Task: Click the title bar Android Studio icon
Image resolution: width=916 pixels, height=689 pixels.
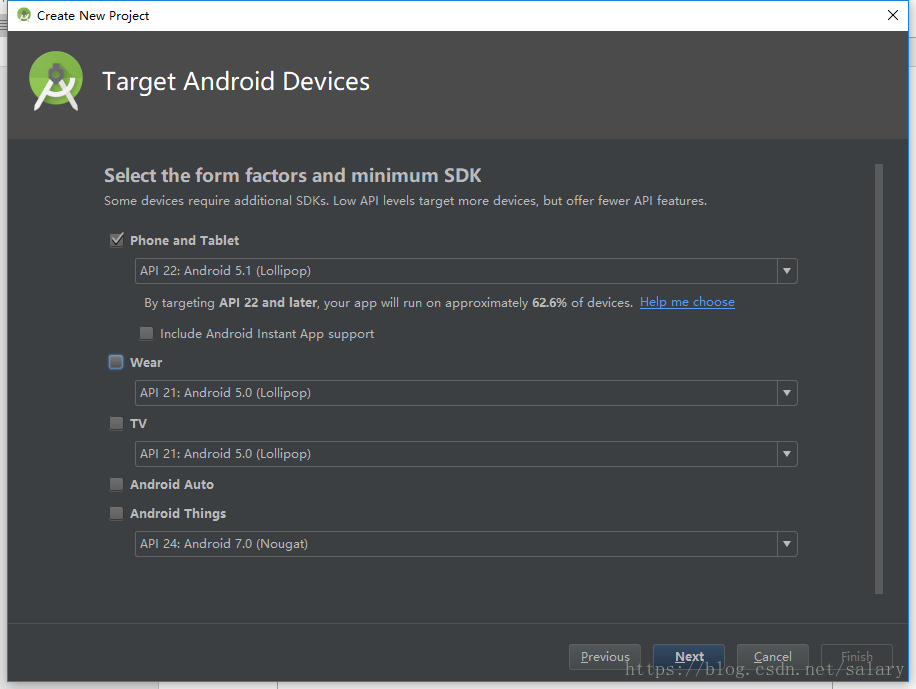Action: [23, 15]
